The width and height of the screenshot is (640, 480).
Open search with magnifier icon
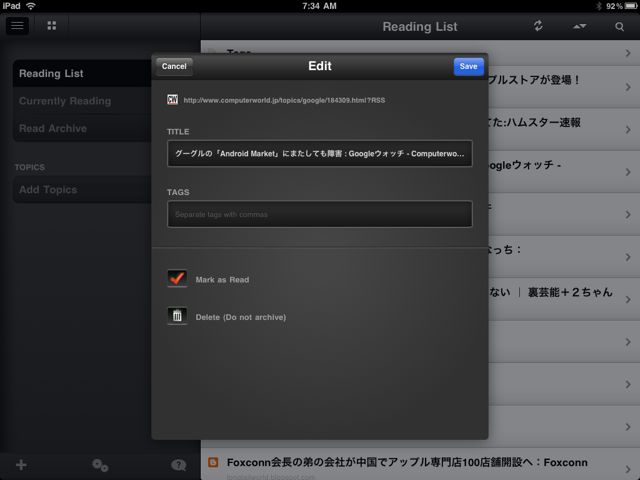click(619, 27)
